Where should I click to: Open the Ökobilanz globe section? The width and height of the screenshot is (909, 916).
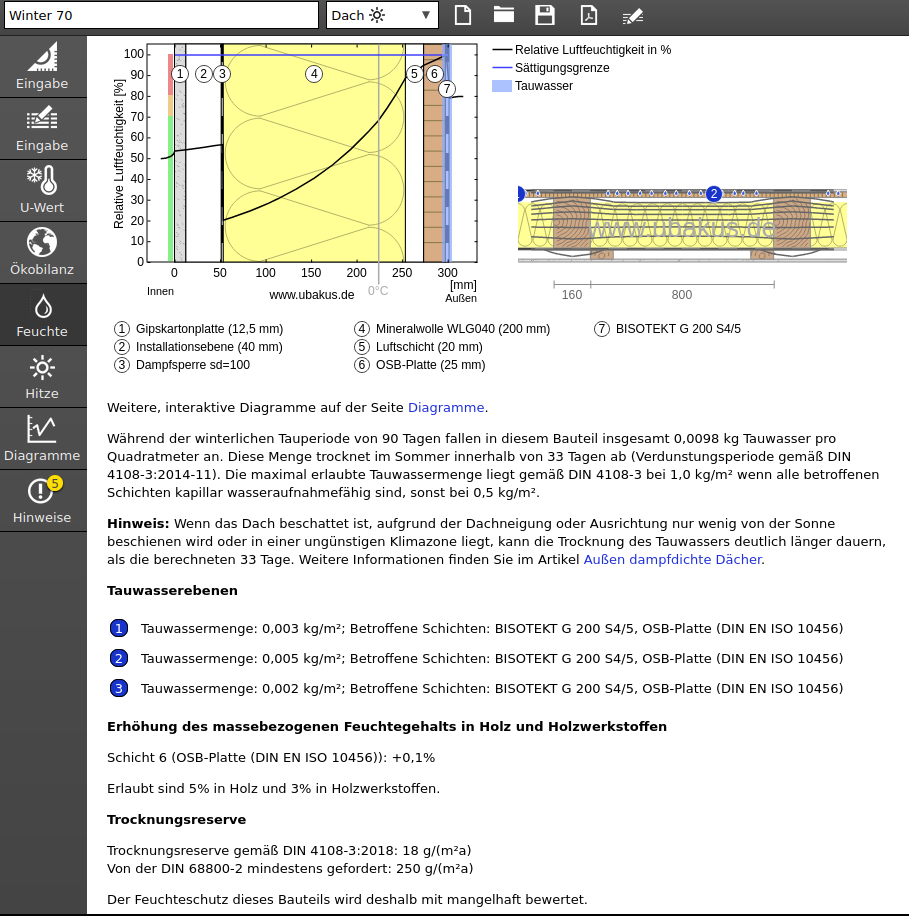pyautogui.click(x=42, y=252)
